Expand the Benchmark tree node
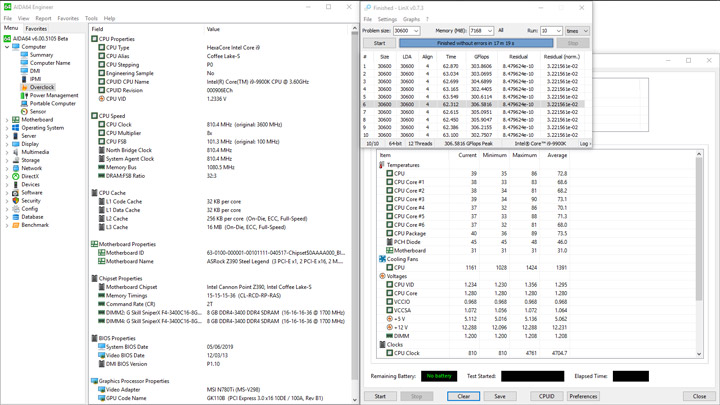The height and width of the screenshot is (405, 720). (x=7, y=225)
